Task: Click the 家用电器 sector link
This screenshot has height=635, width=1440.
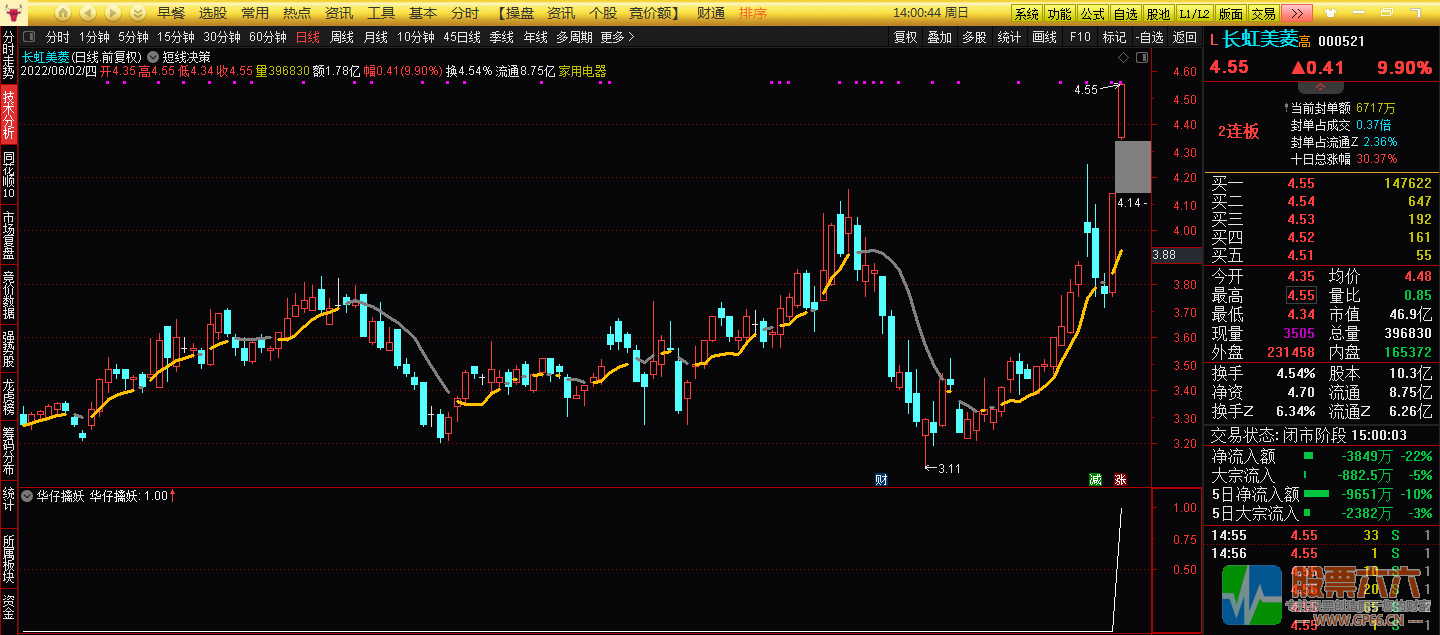Action: click(582, 72)
